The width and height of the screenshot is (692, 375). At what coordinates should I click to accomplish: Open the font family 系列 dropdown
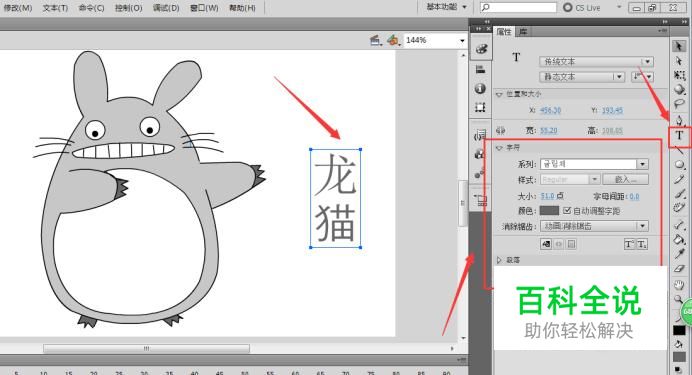594,164
